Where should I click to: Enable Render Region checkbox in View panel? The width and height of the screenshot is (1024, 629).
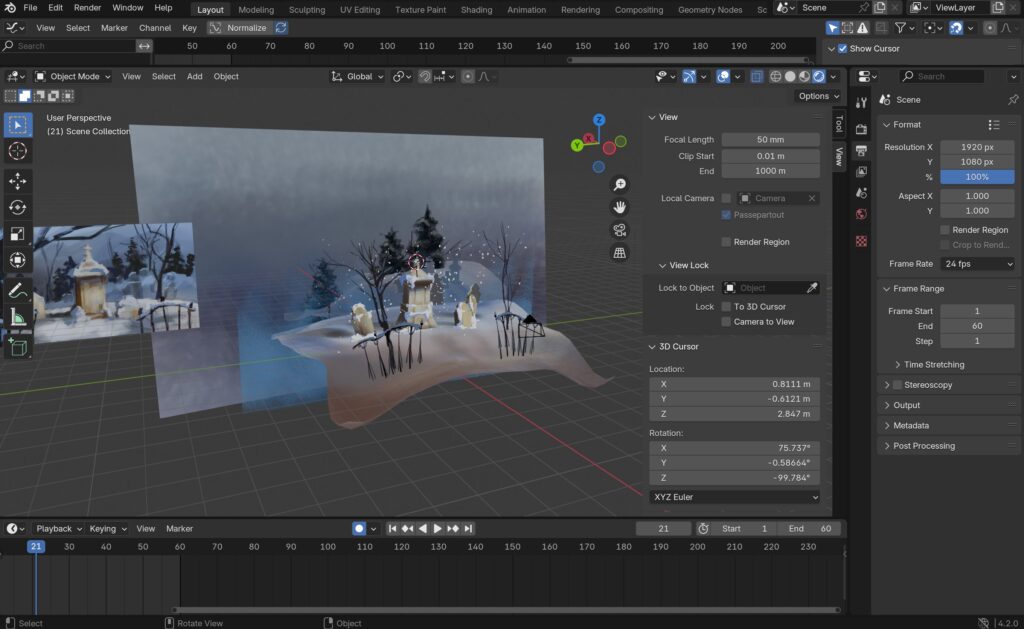point(726,242)
